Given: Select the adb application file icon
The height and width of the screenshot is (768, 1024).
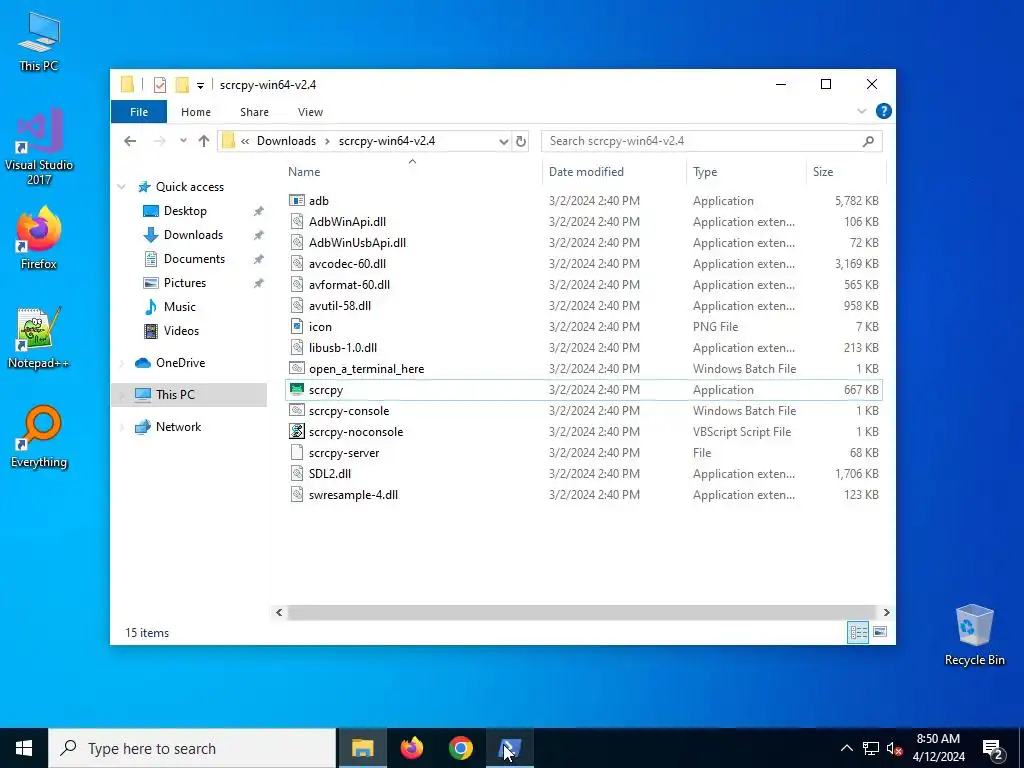Looking at the screenshot, I should pyautogui.click(x=296, y=200).
